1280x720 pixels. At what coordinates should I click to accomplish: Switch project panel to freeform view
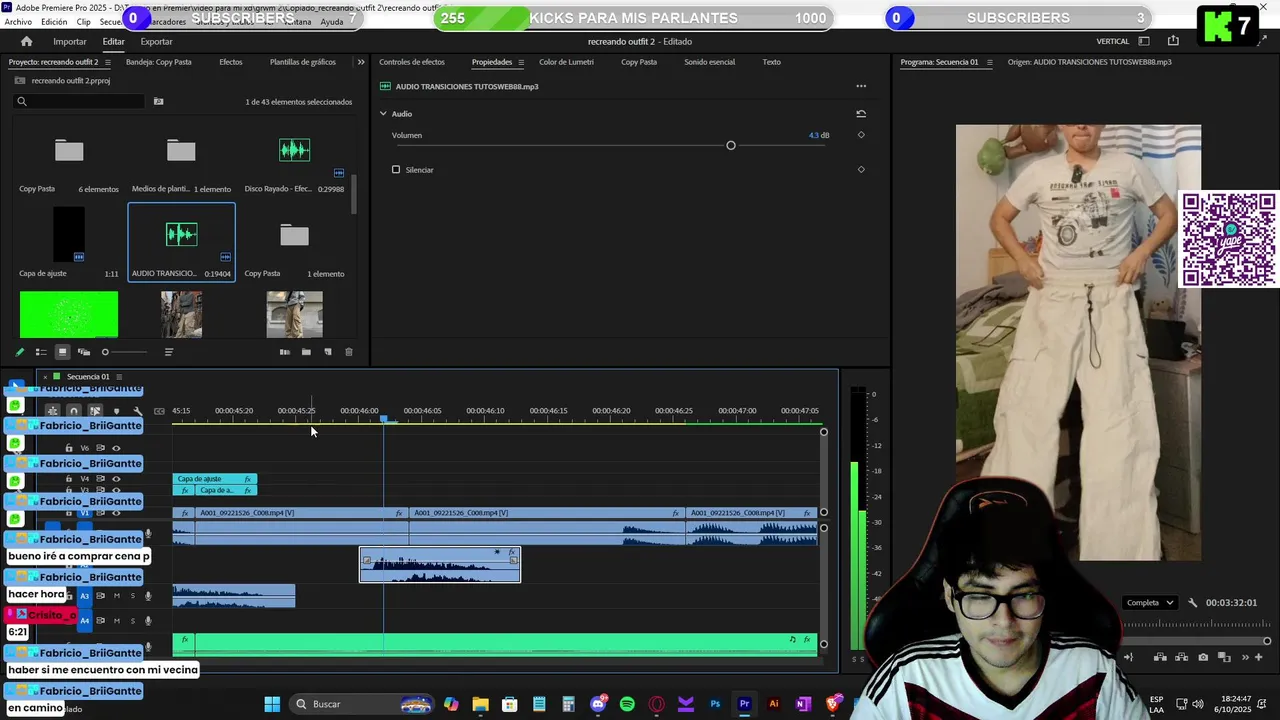click(x=84, y=352)
